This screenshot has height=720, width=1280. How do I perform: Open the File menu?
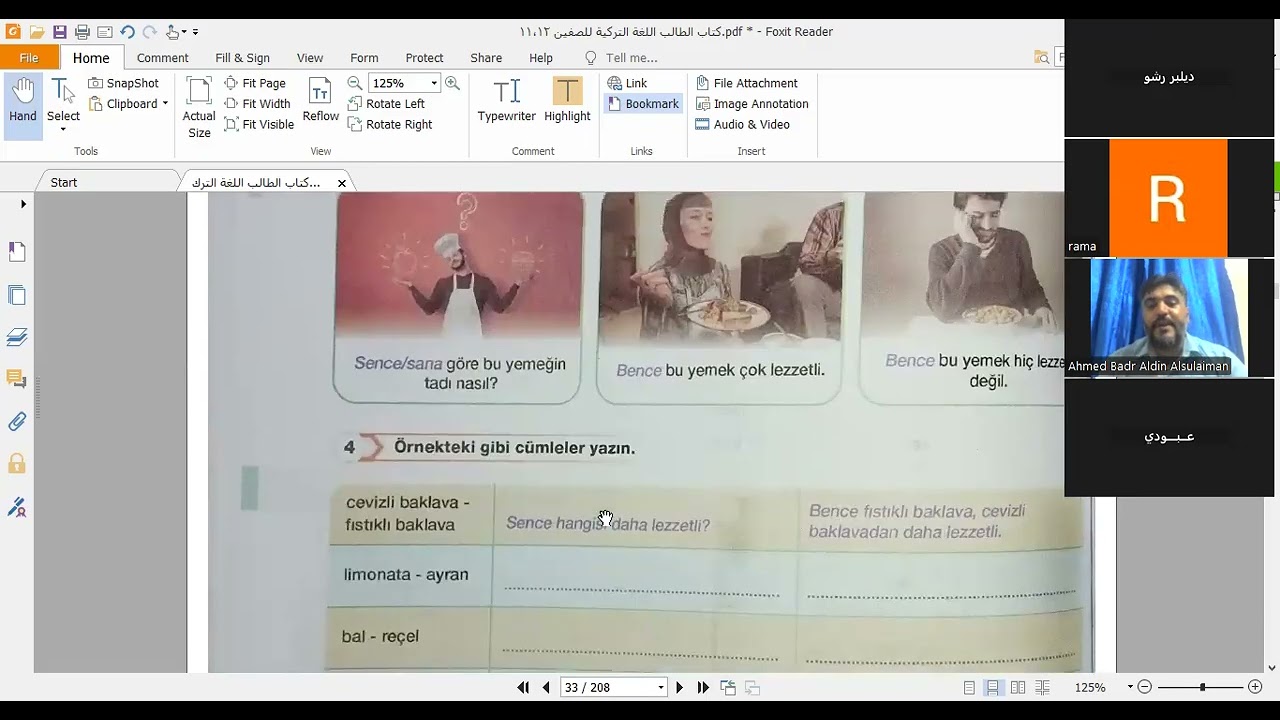(x=29, y=58)
